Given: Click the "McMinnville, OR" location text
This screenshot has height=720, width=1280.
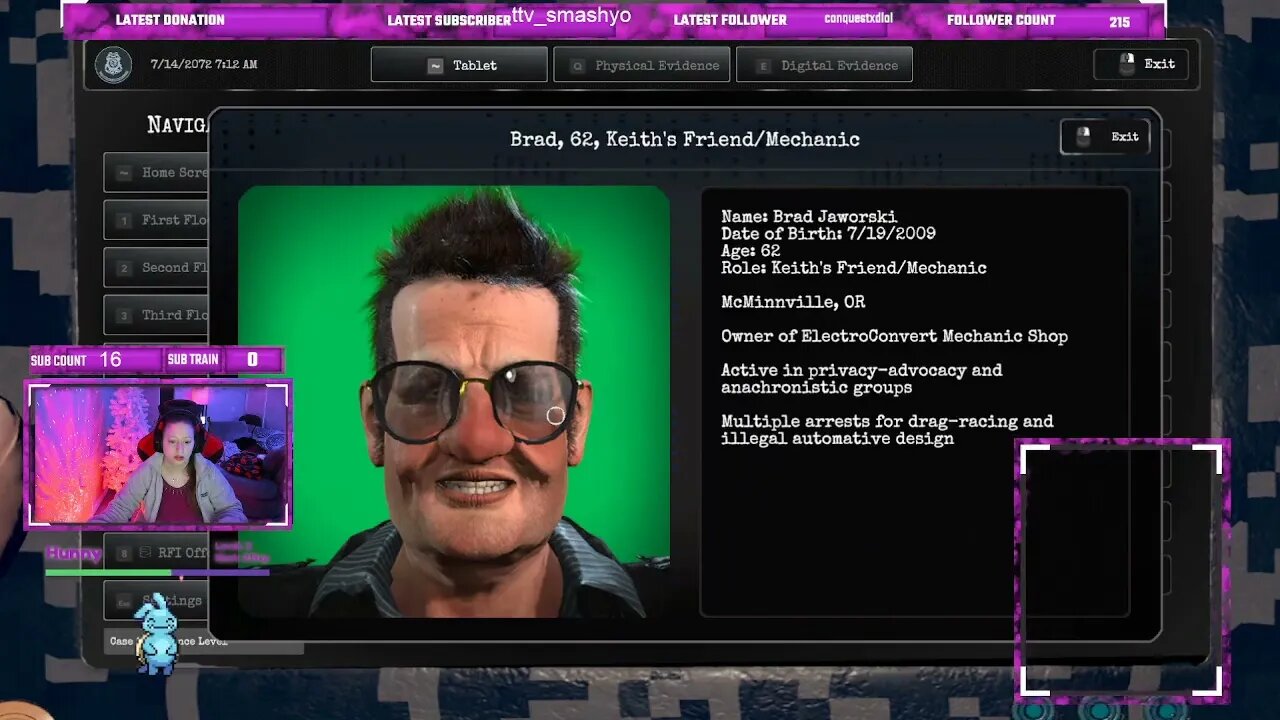Looking at the screenshot, I should pyautogui.click(x=793, y=302).
